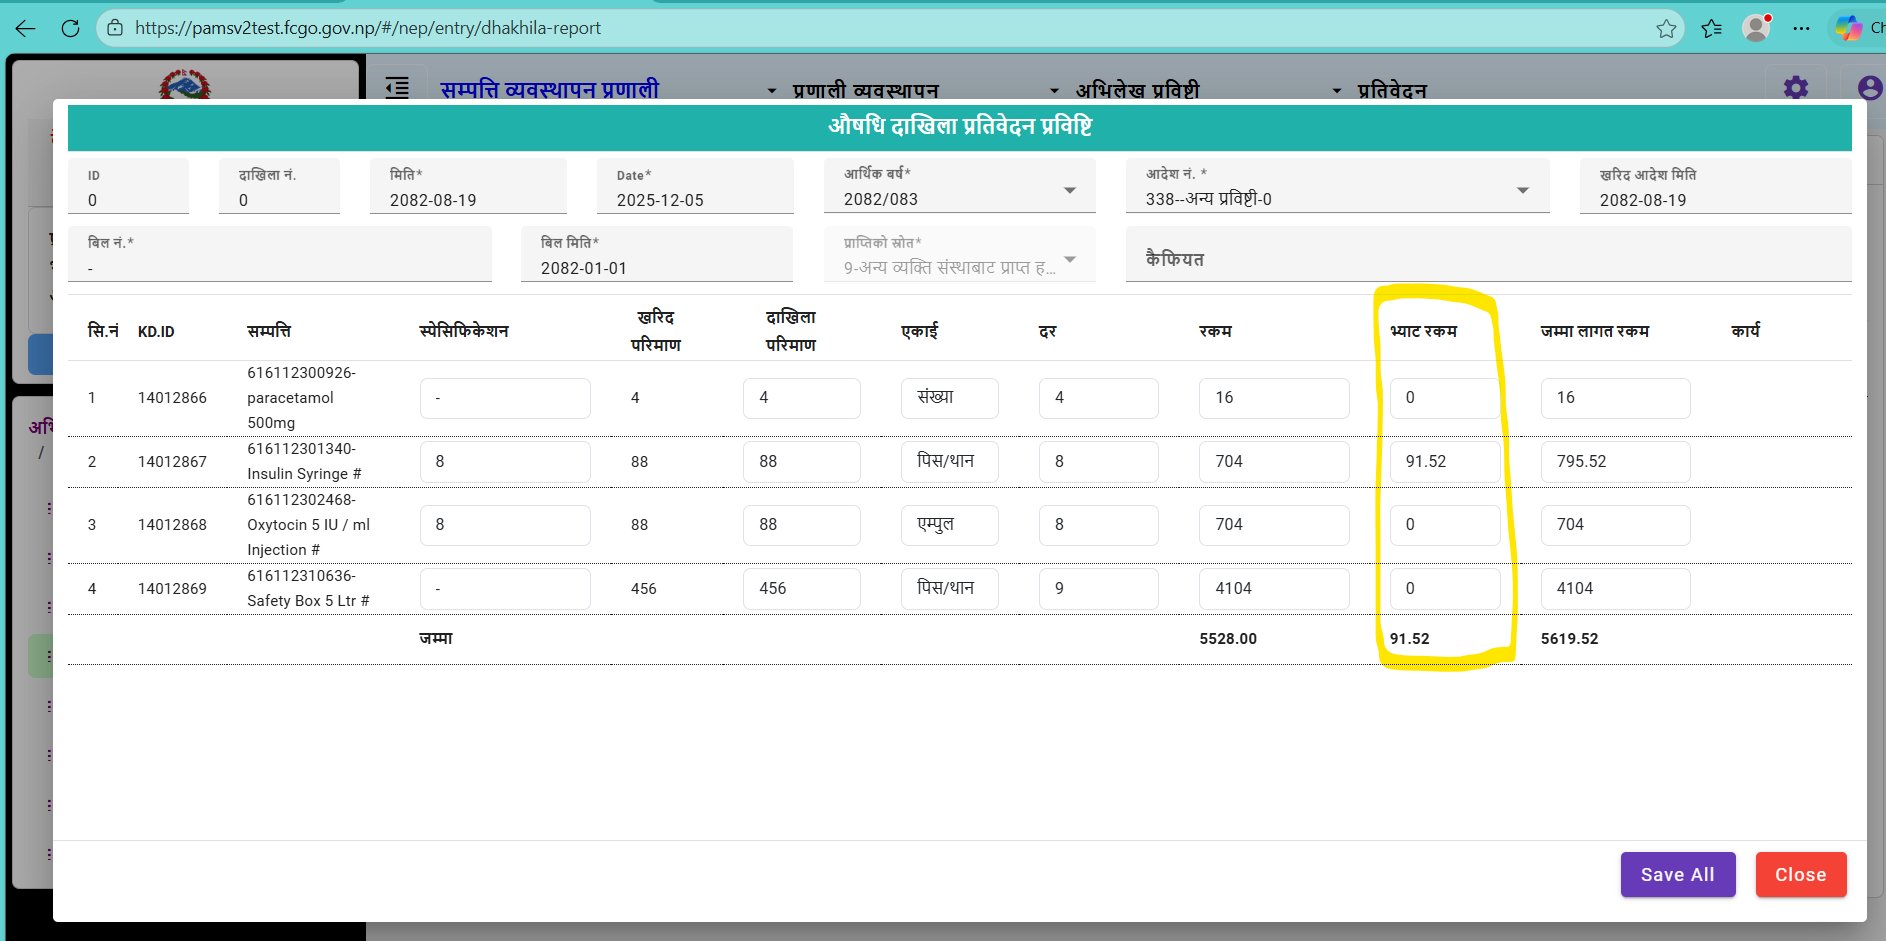Click the बिल नं. input field
This screenshot has width=1886, height=941.
(280, 254)
